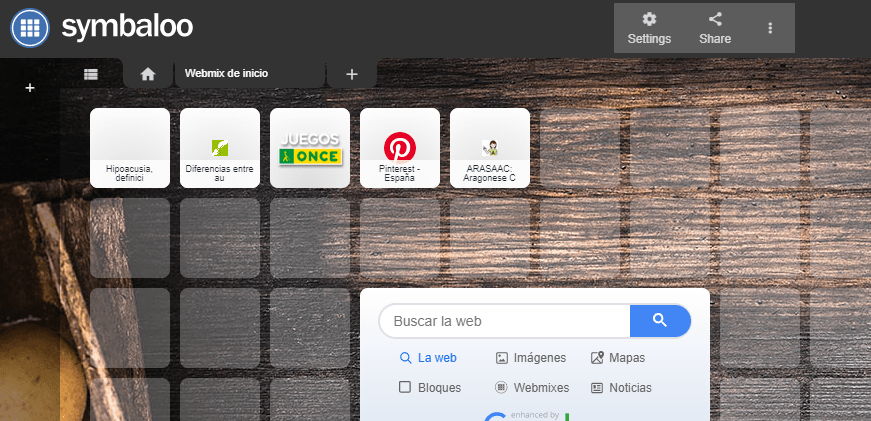
Task: Go to the home webmix tab
Action: coord(148,74)
